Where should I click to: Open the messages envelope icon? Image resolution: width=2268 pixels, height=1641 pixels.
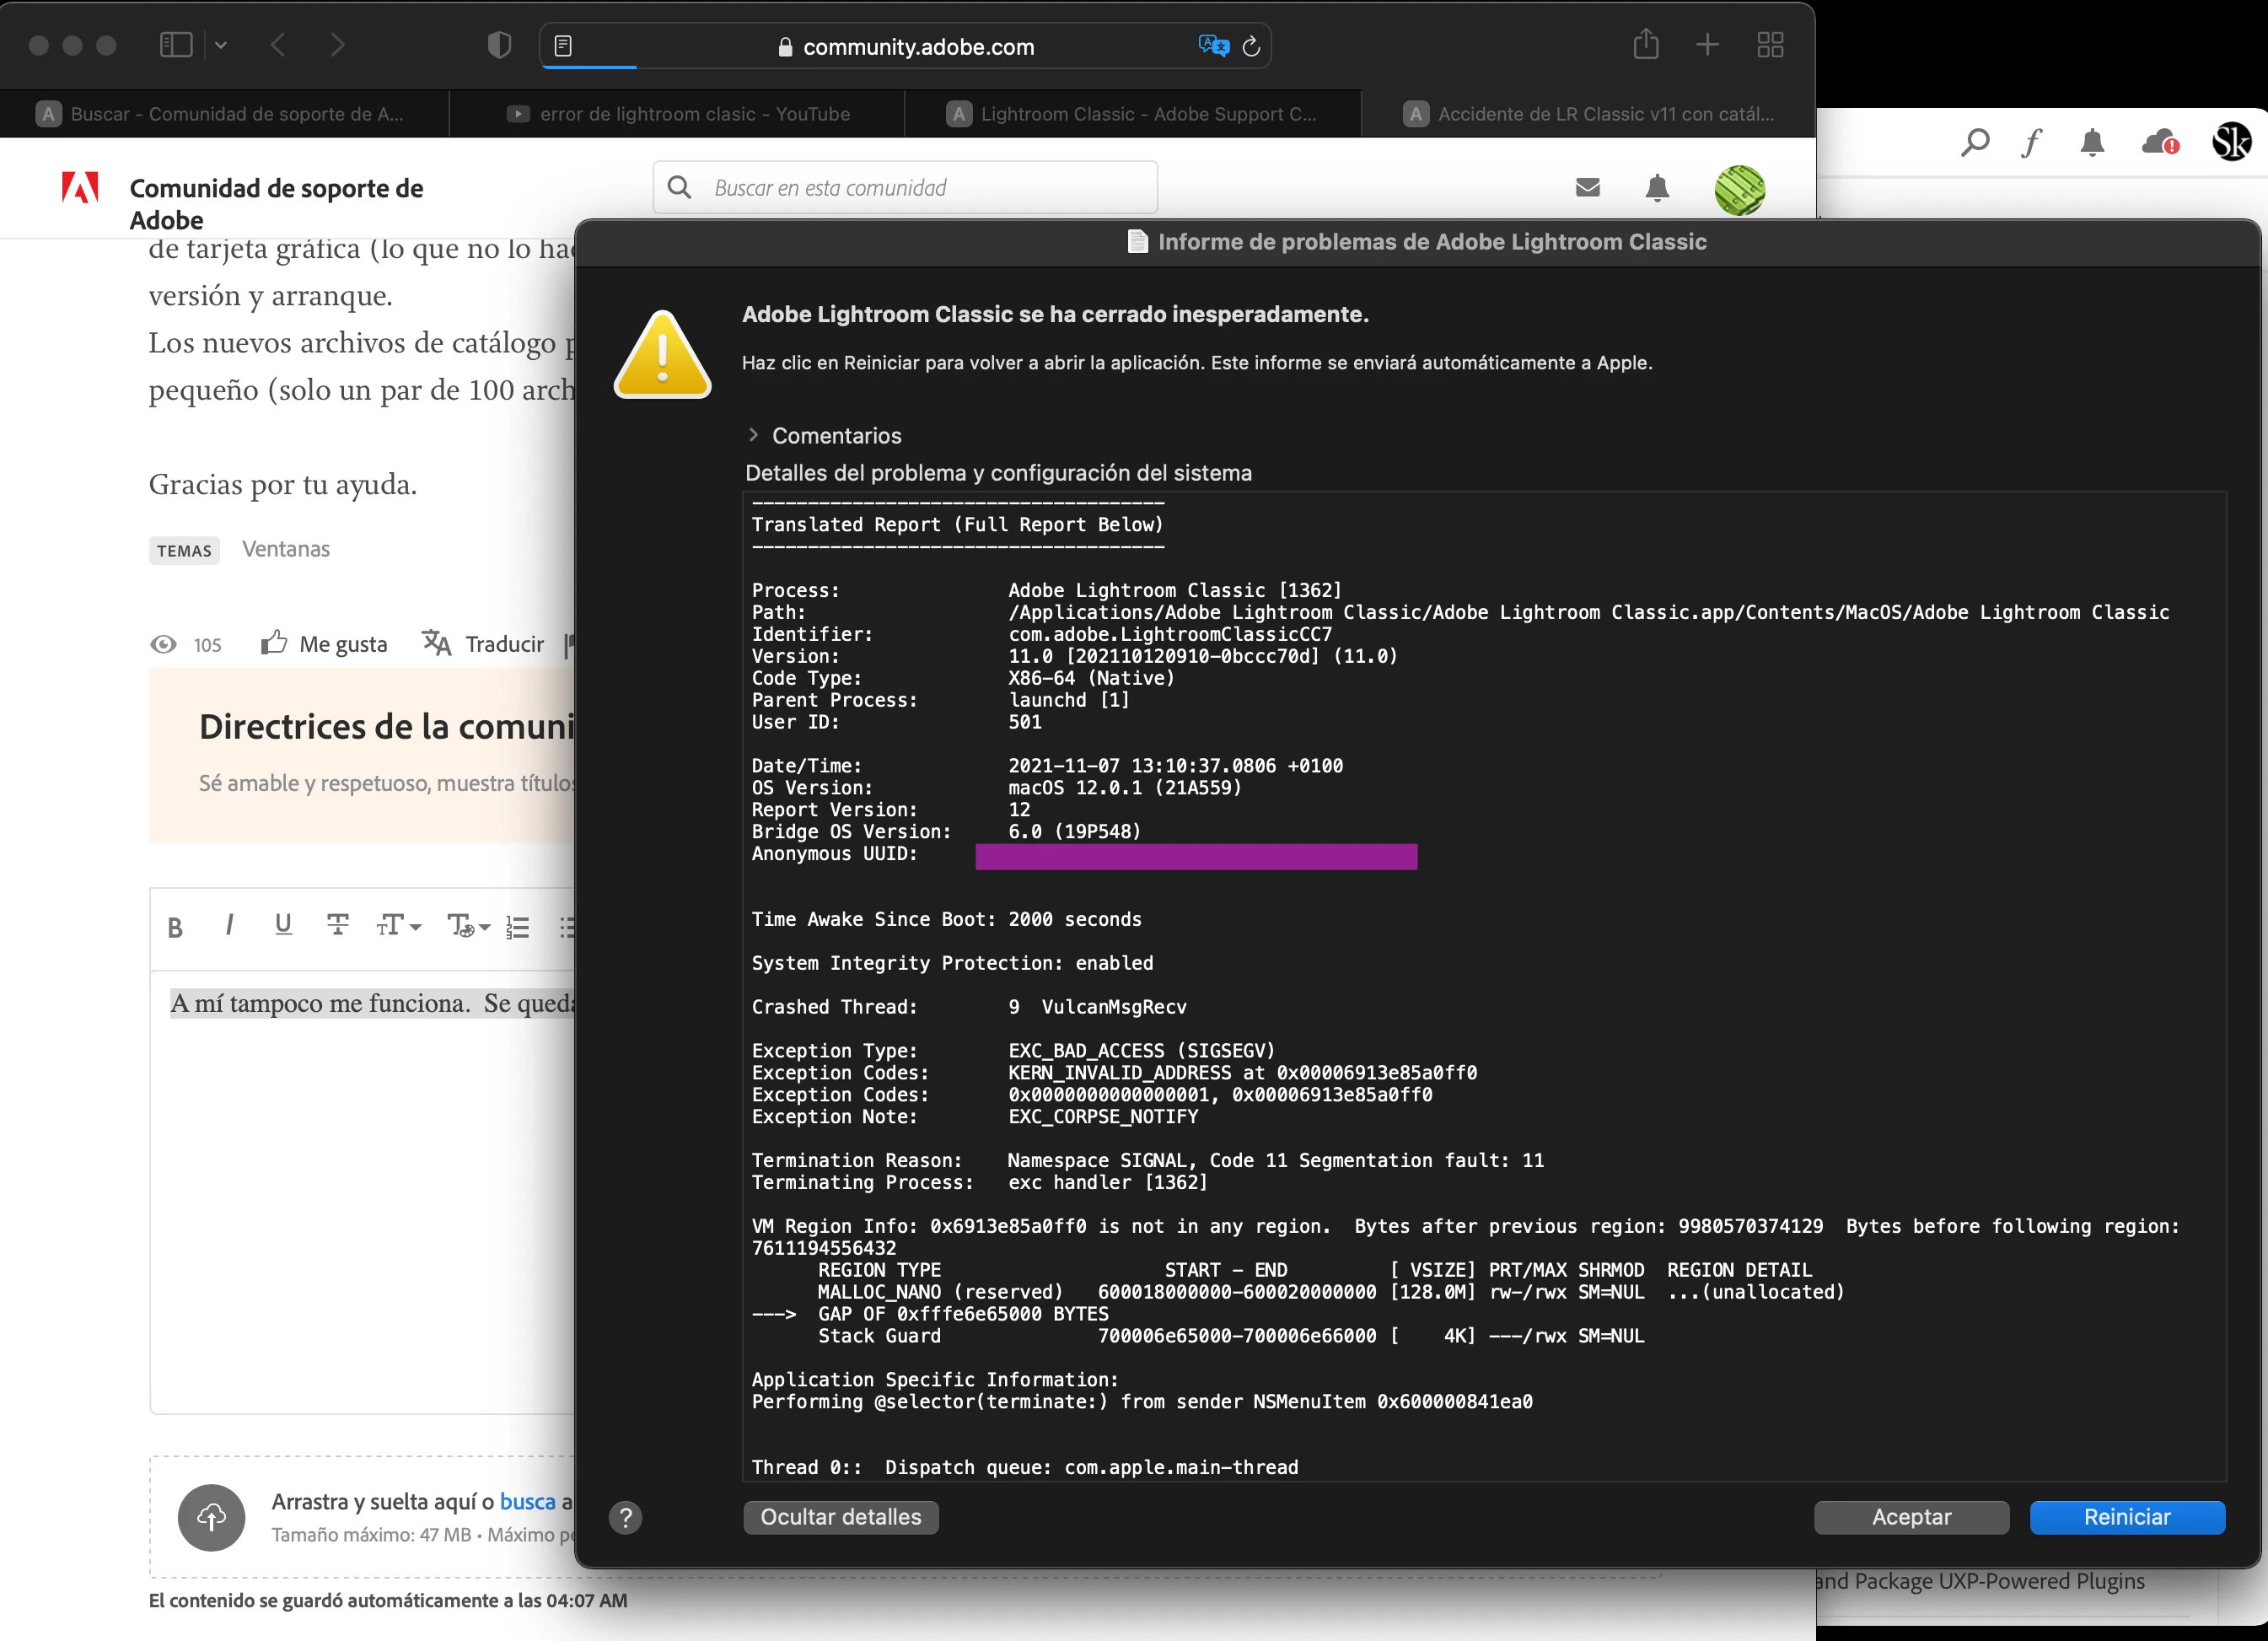(1588, 187)
